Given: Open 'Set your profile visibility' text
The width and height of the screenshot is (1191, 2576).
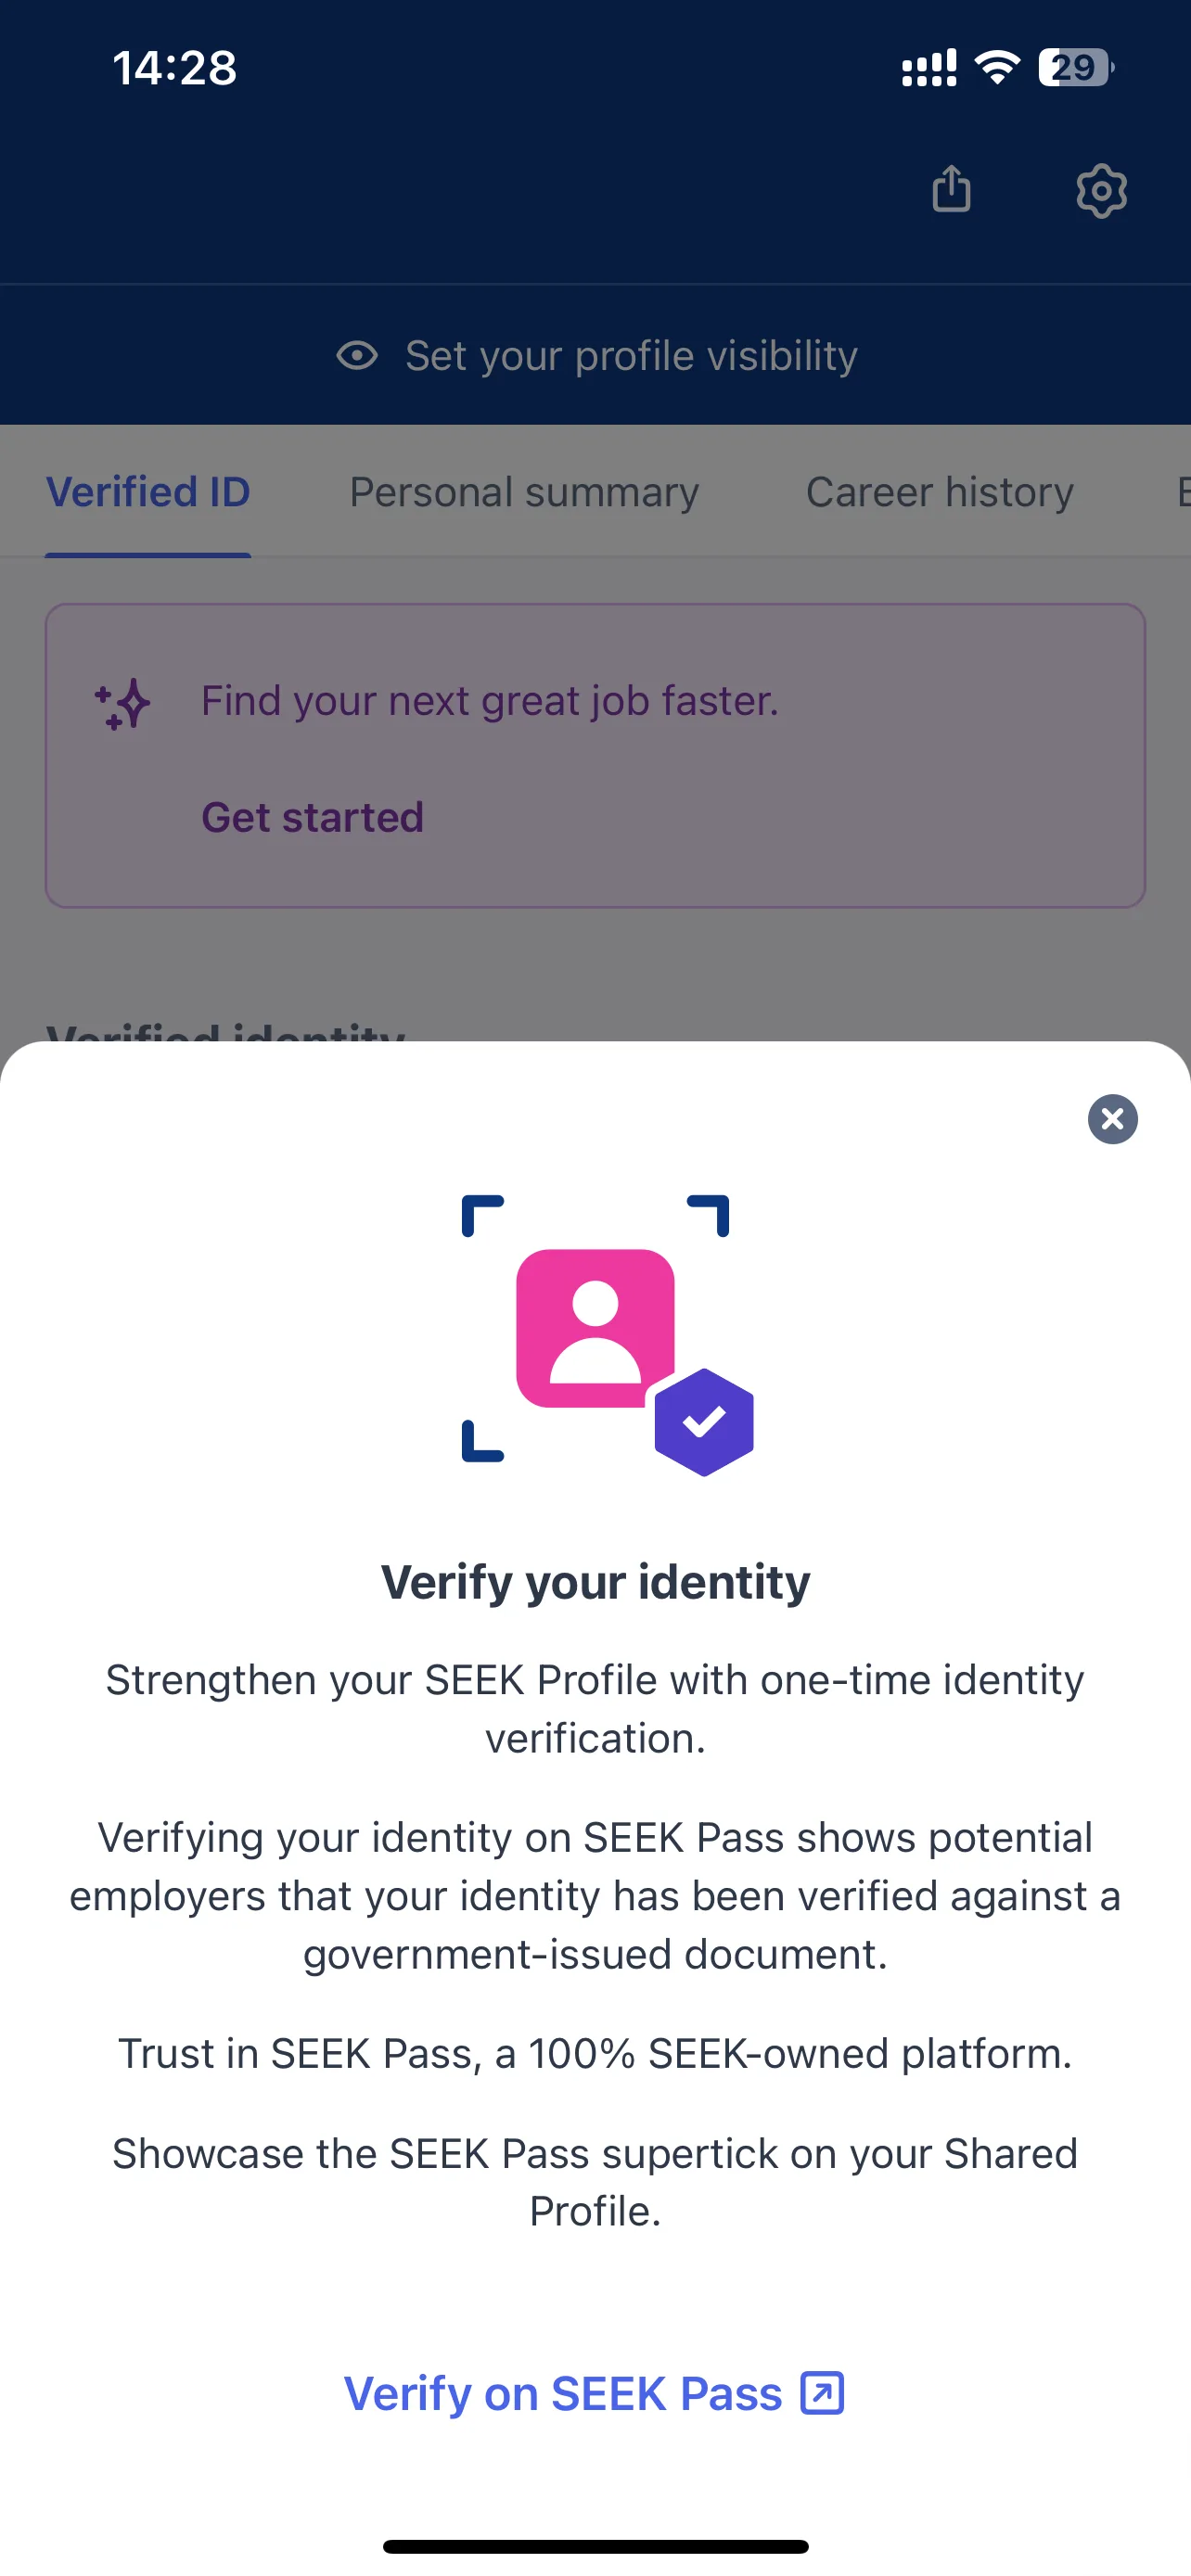Looking at the screenshot, I should 631,356.
